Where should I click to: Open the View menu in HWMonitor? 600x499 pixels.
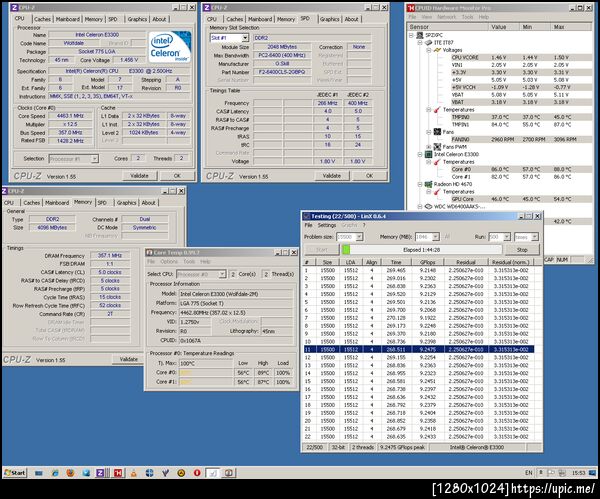tap(426, 17)
